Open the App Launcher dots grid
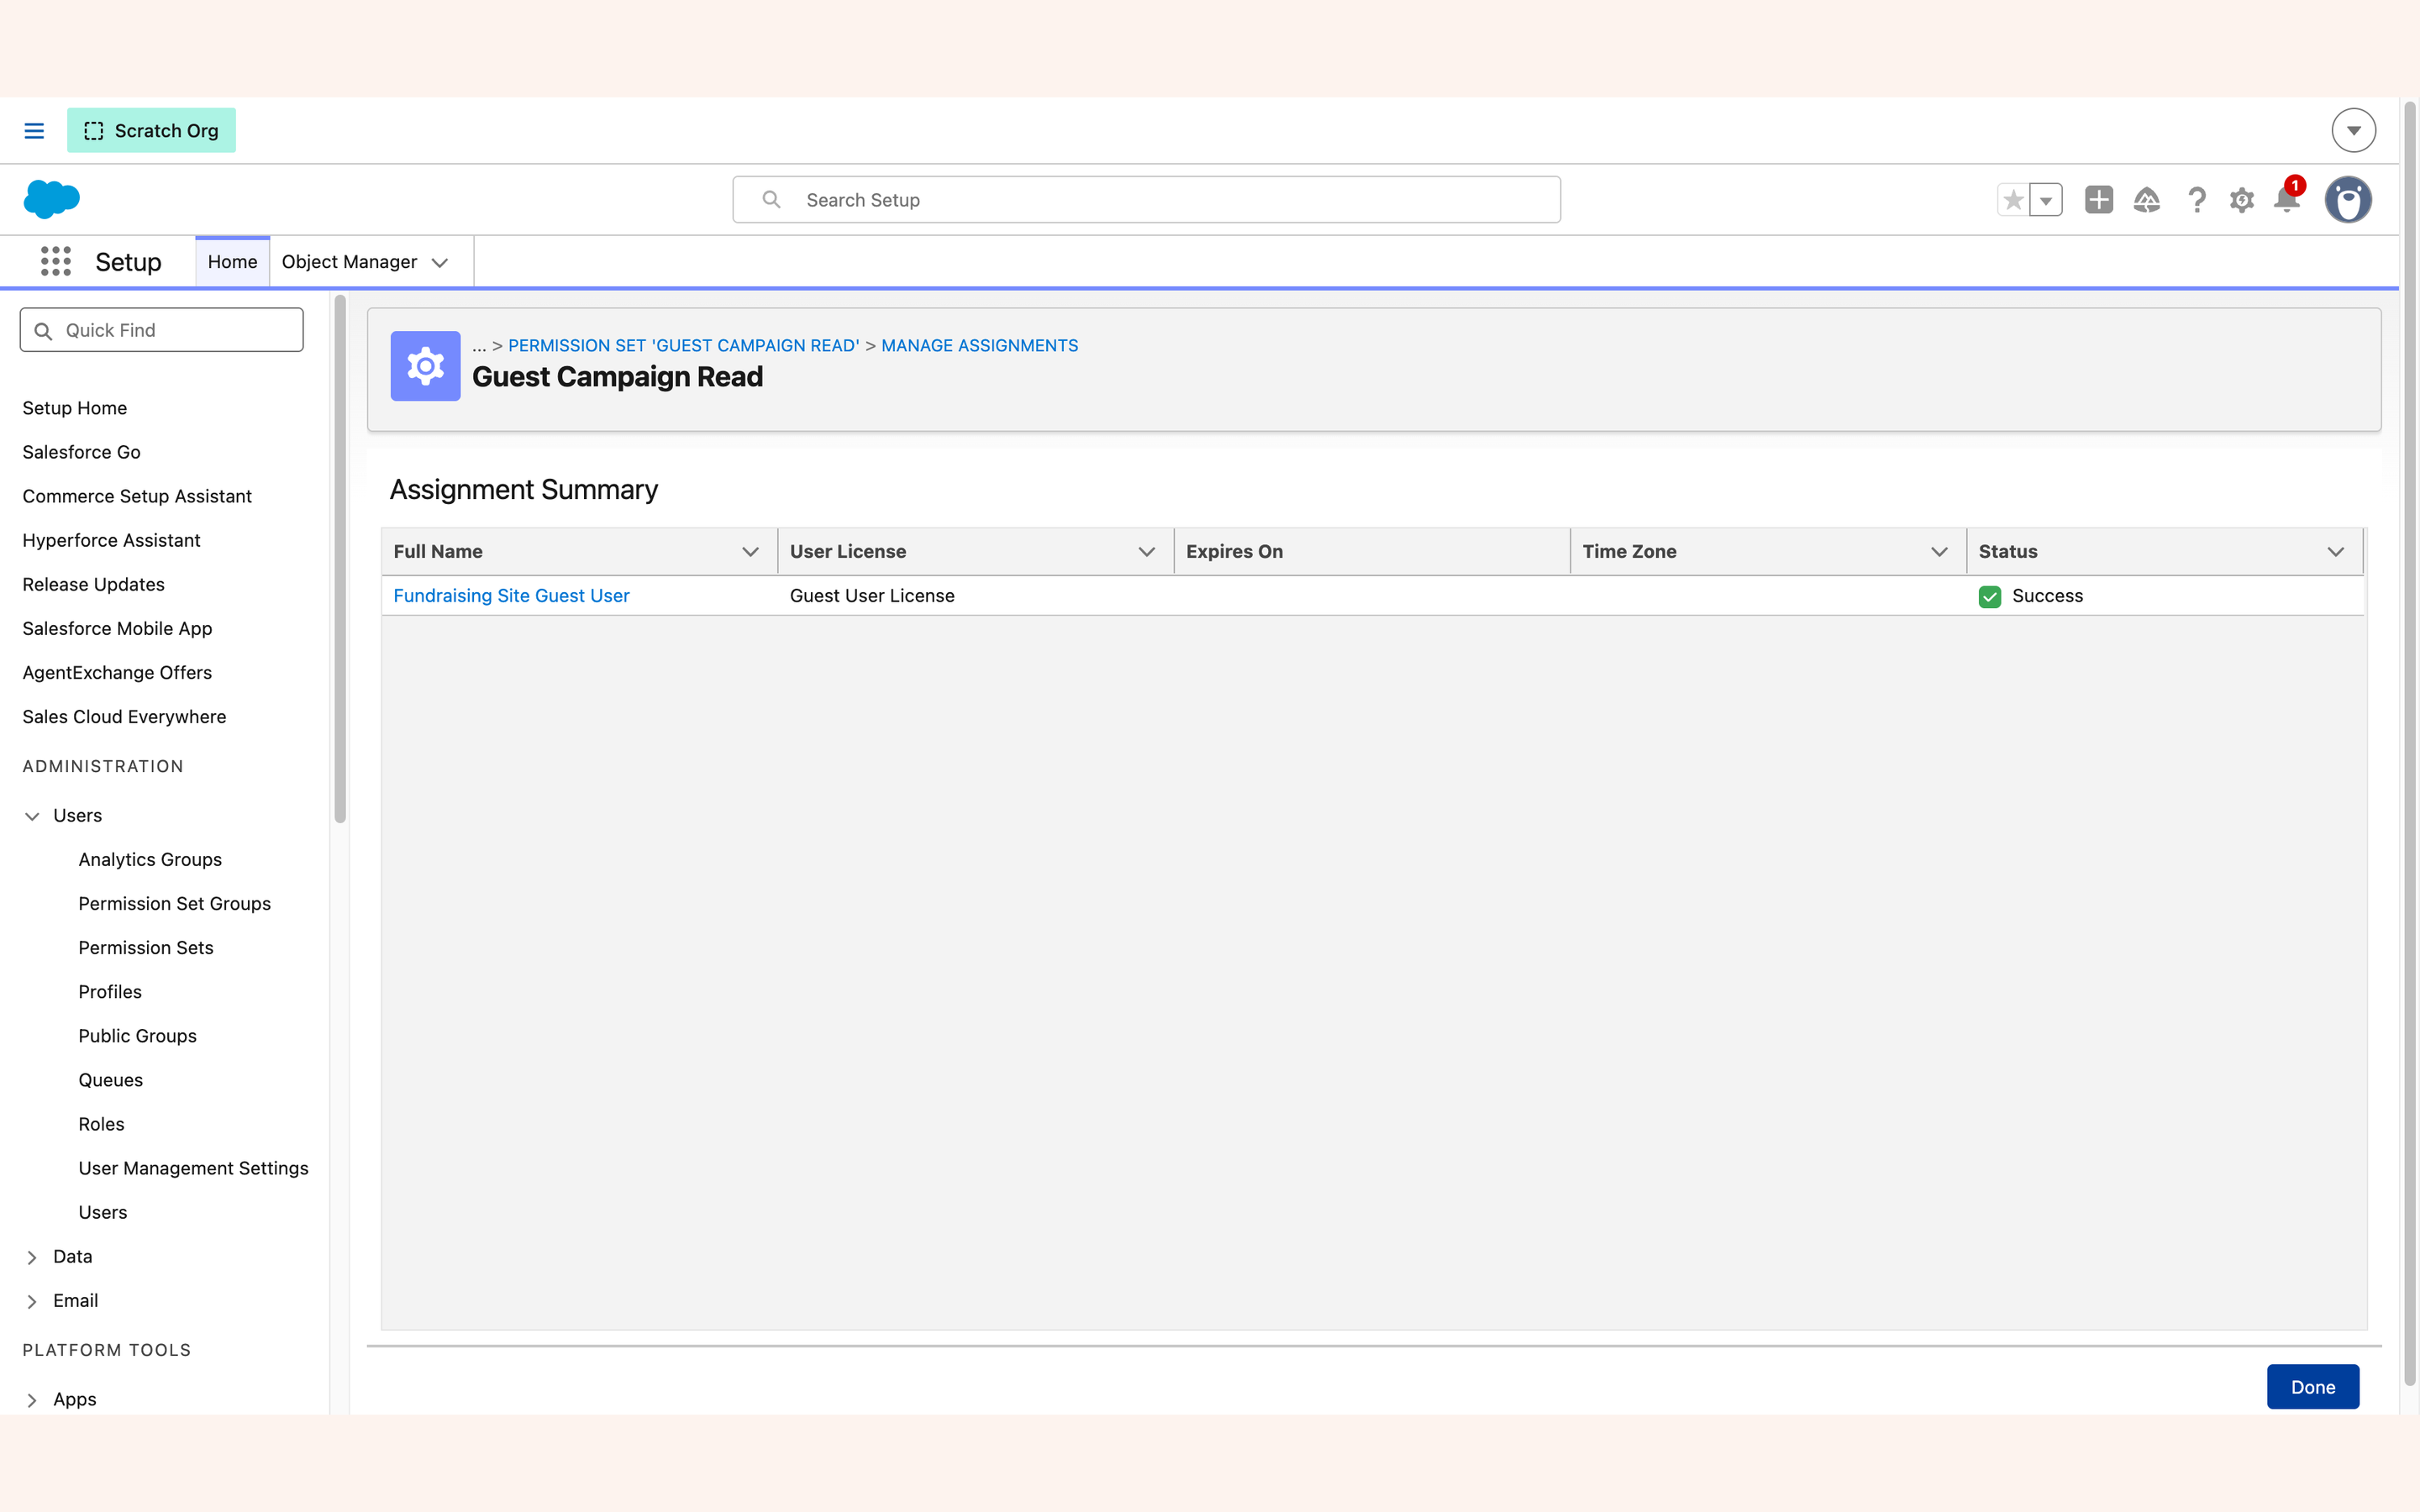The image size is (2420, 1512). point(56,262)
